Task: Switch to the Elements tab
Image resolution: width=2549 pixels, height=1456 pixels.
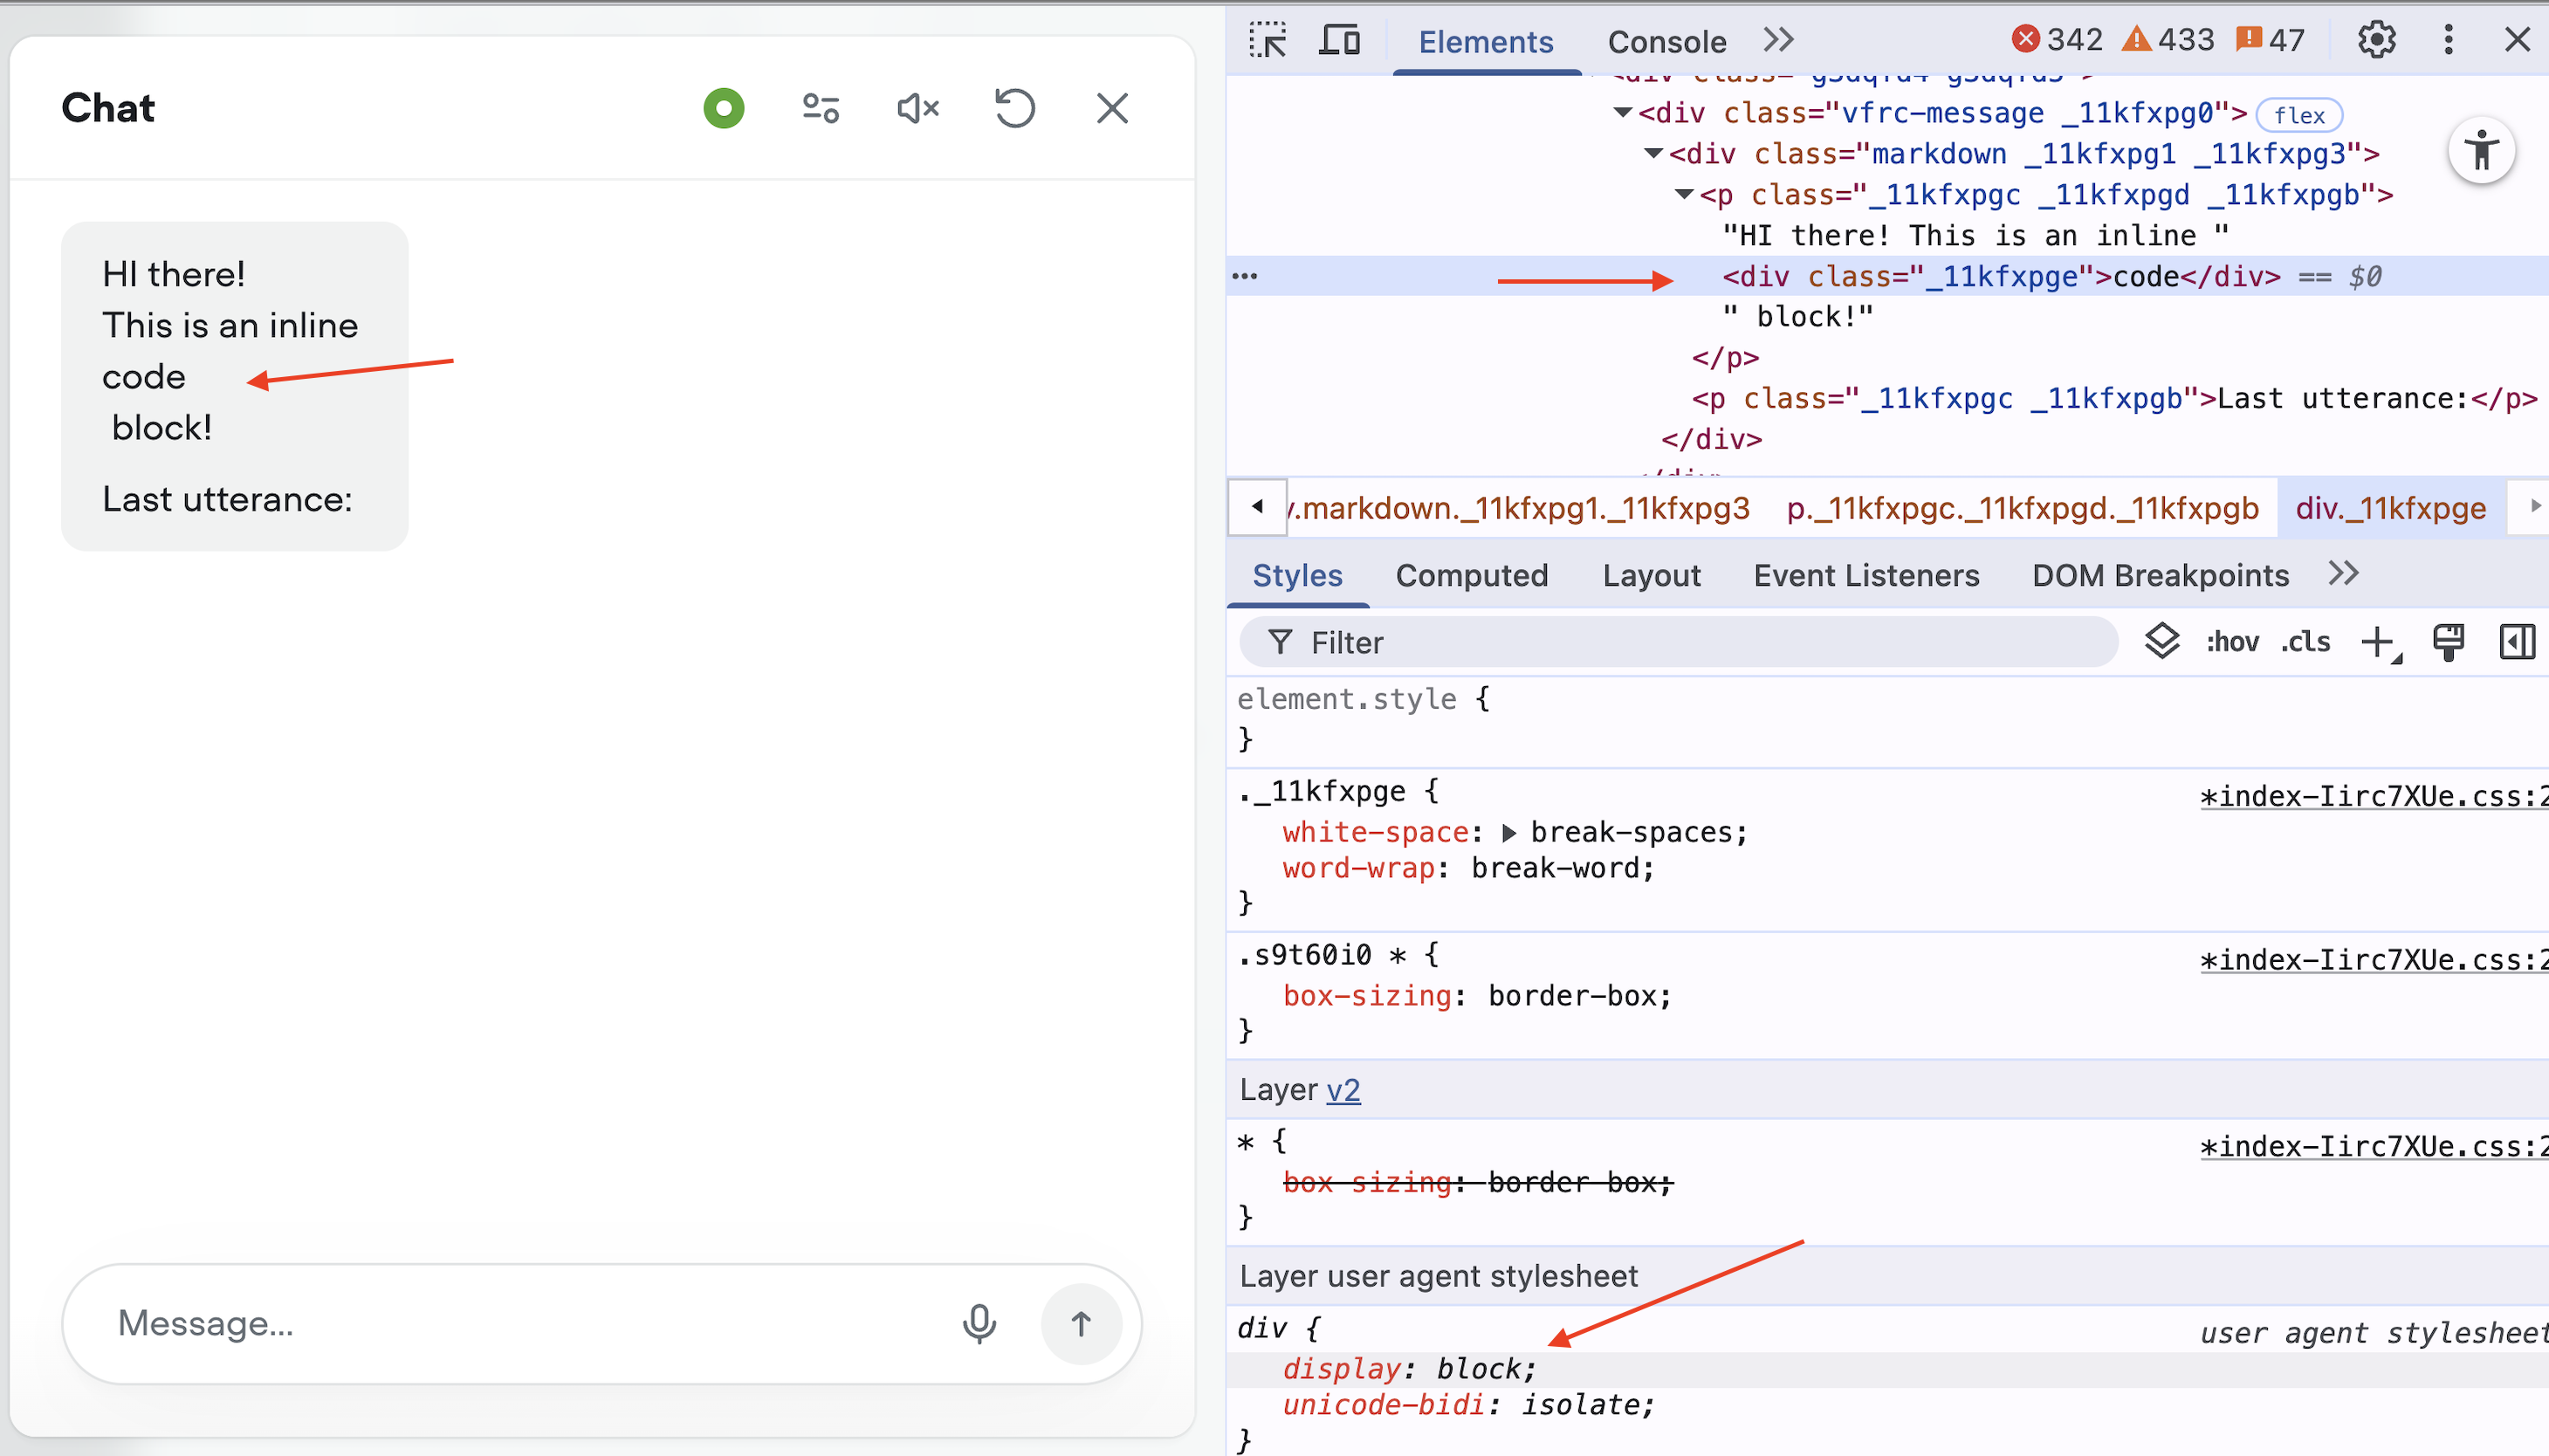Action: 1485,41
